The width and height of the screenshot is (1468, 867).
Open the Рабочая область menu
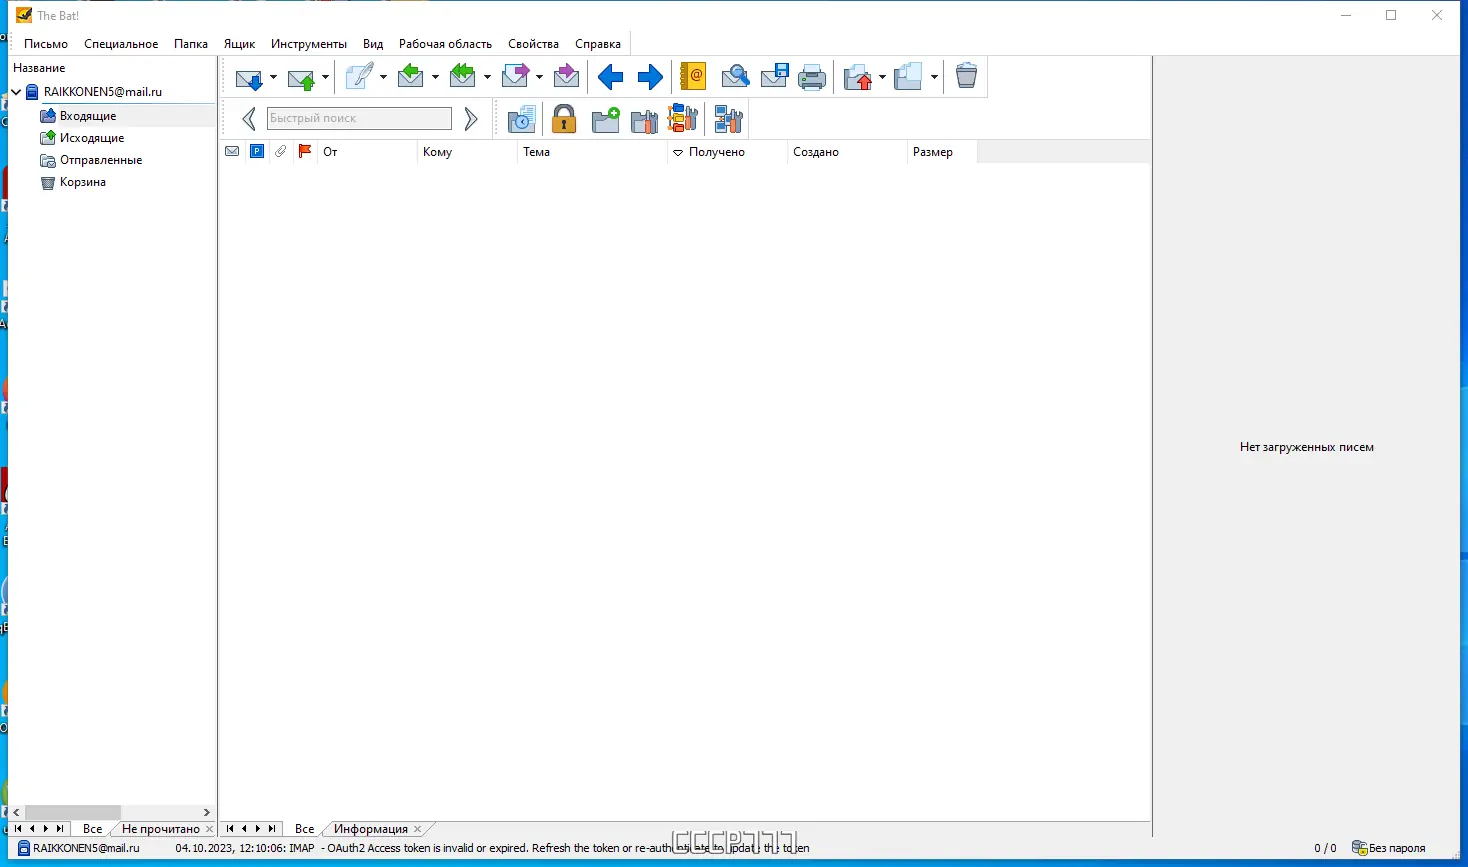pyautogui.click(x=445, y=44)
